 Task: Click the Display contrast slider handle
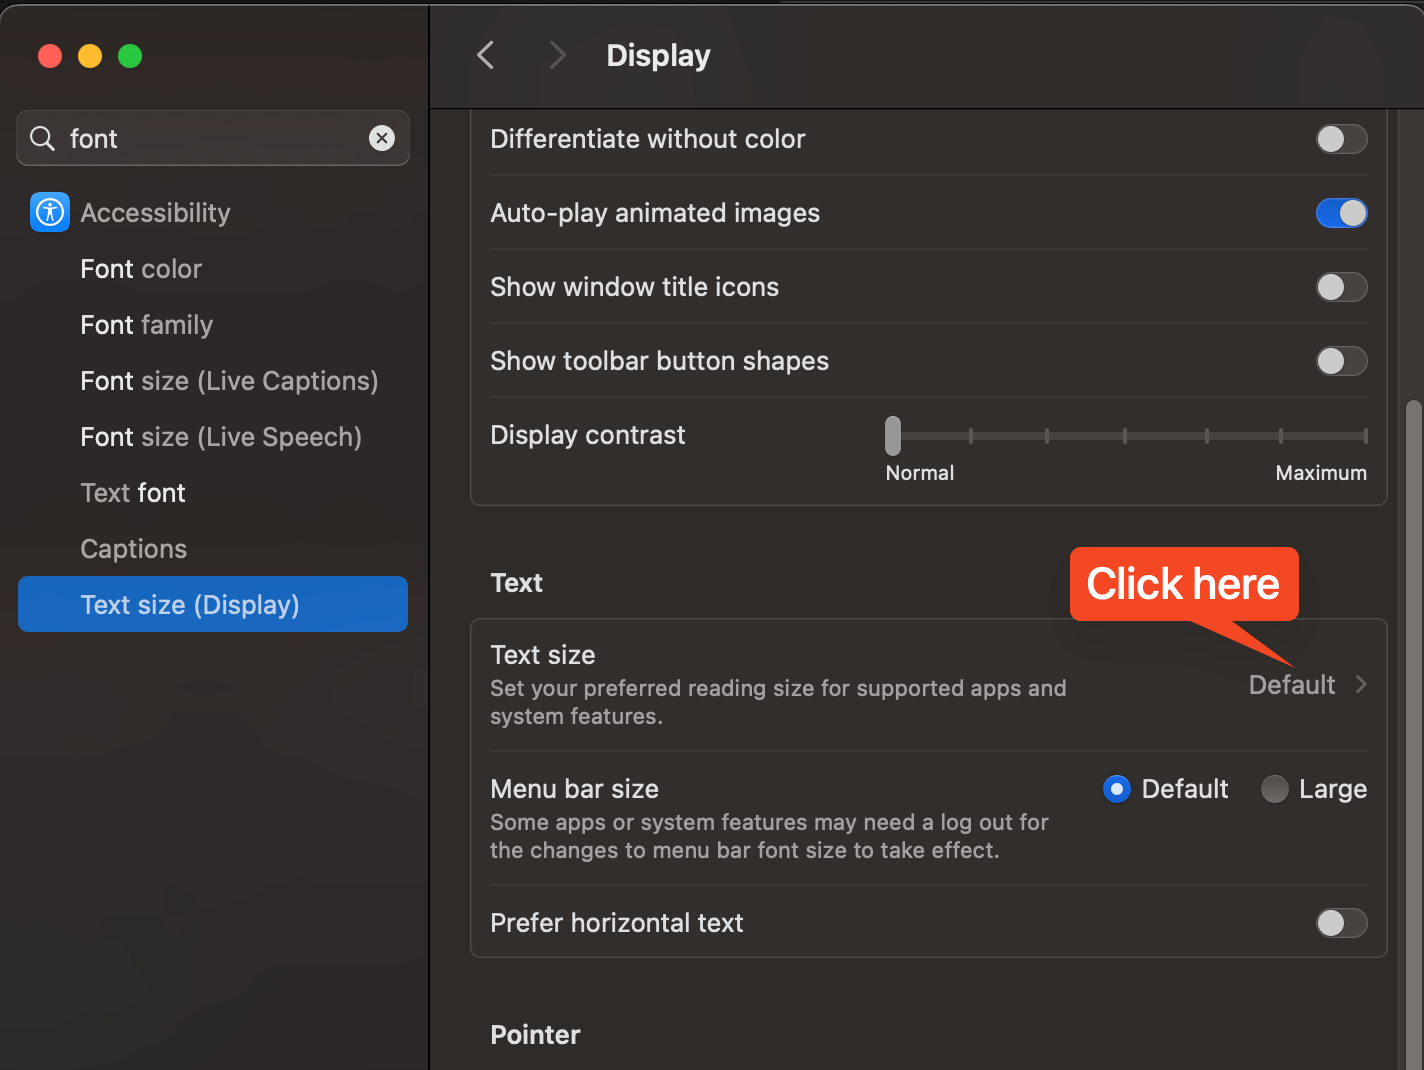(893, 436)
